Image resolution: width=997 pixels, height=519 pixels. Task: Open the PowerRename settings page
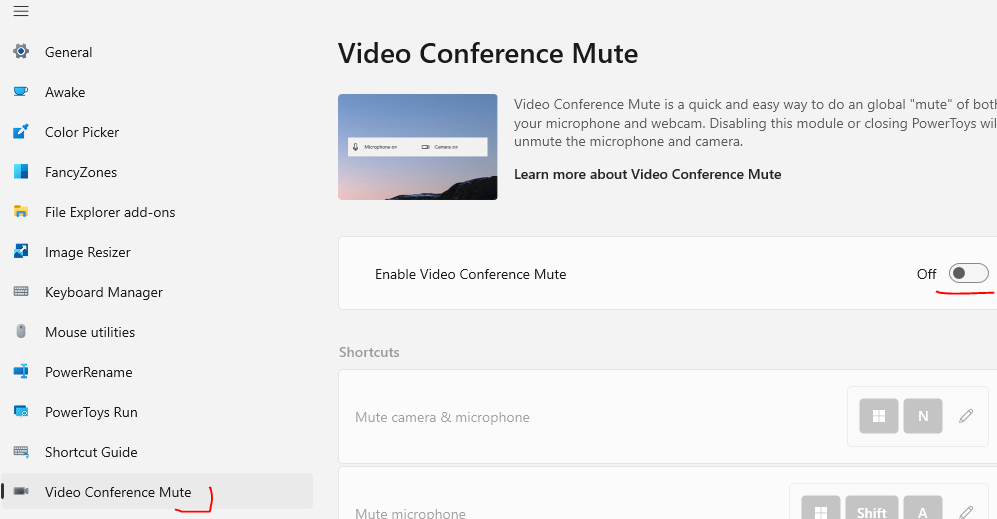(x=88, y=372)
